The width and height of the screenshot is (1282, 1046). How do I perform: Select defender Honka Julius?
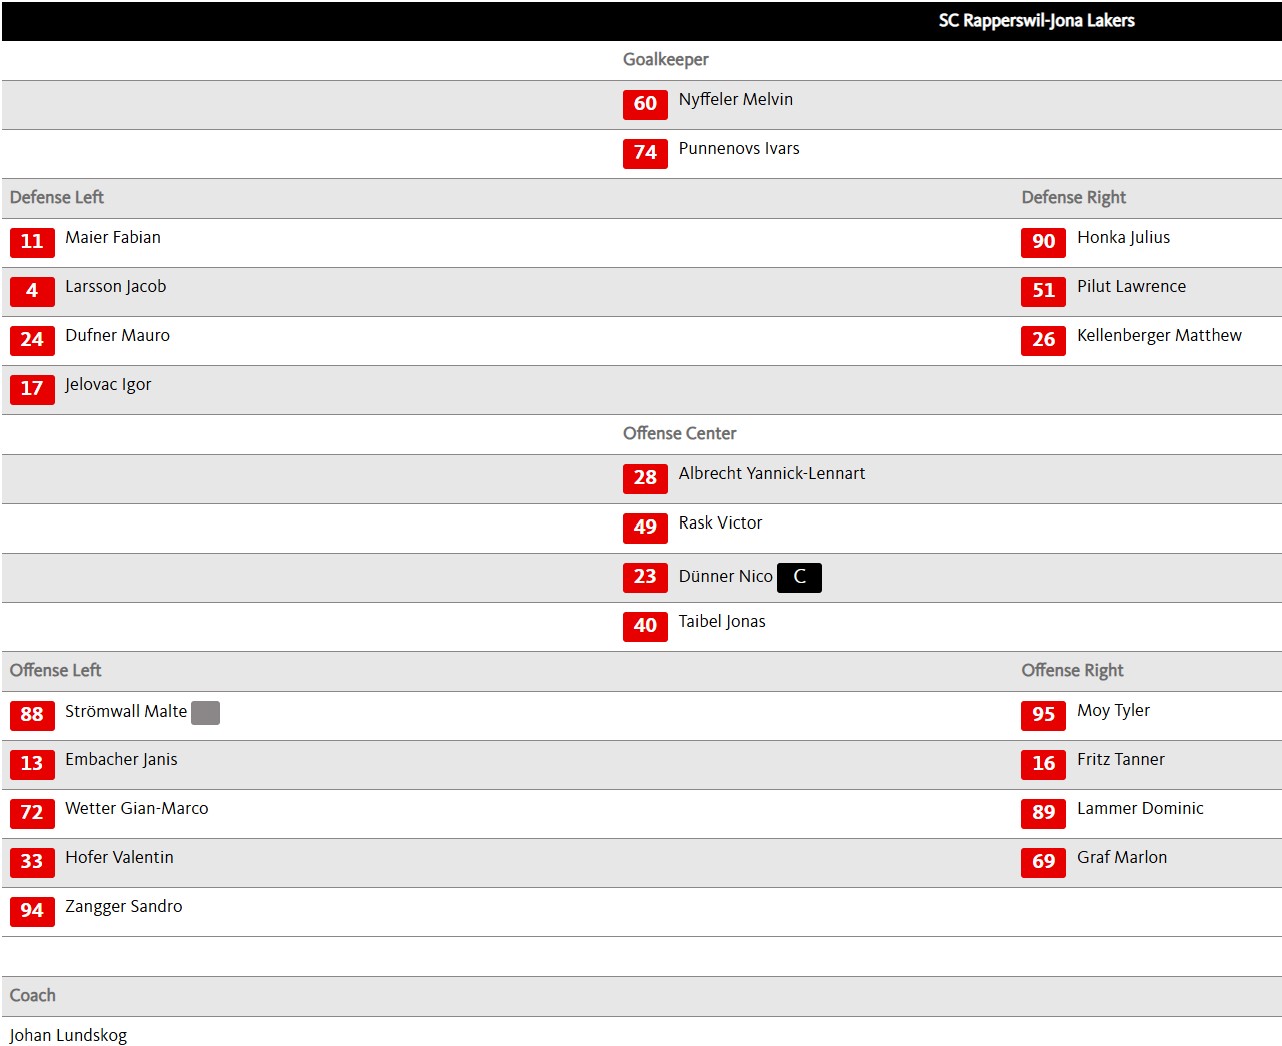coord(1123,238)
